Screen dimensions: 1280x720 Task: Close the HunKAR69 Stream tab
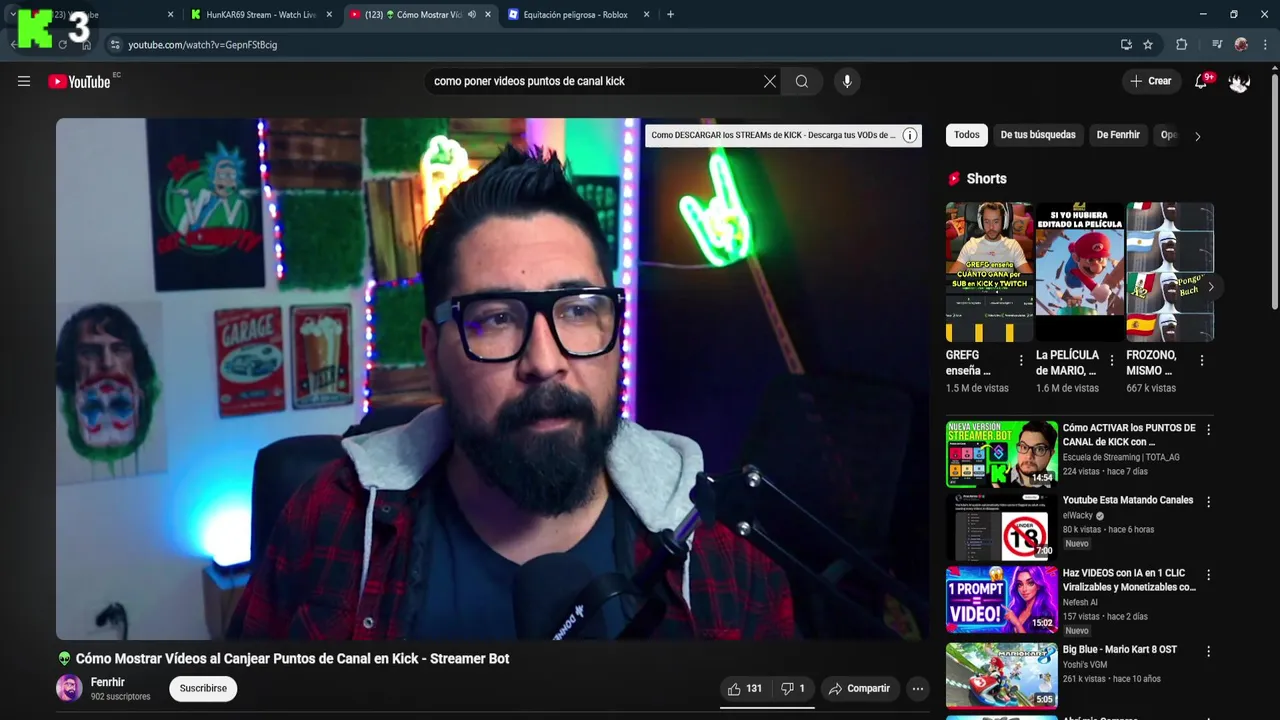click(x=329, y=15)
